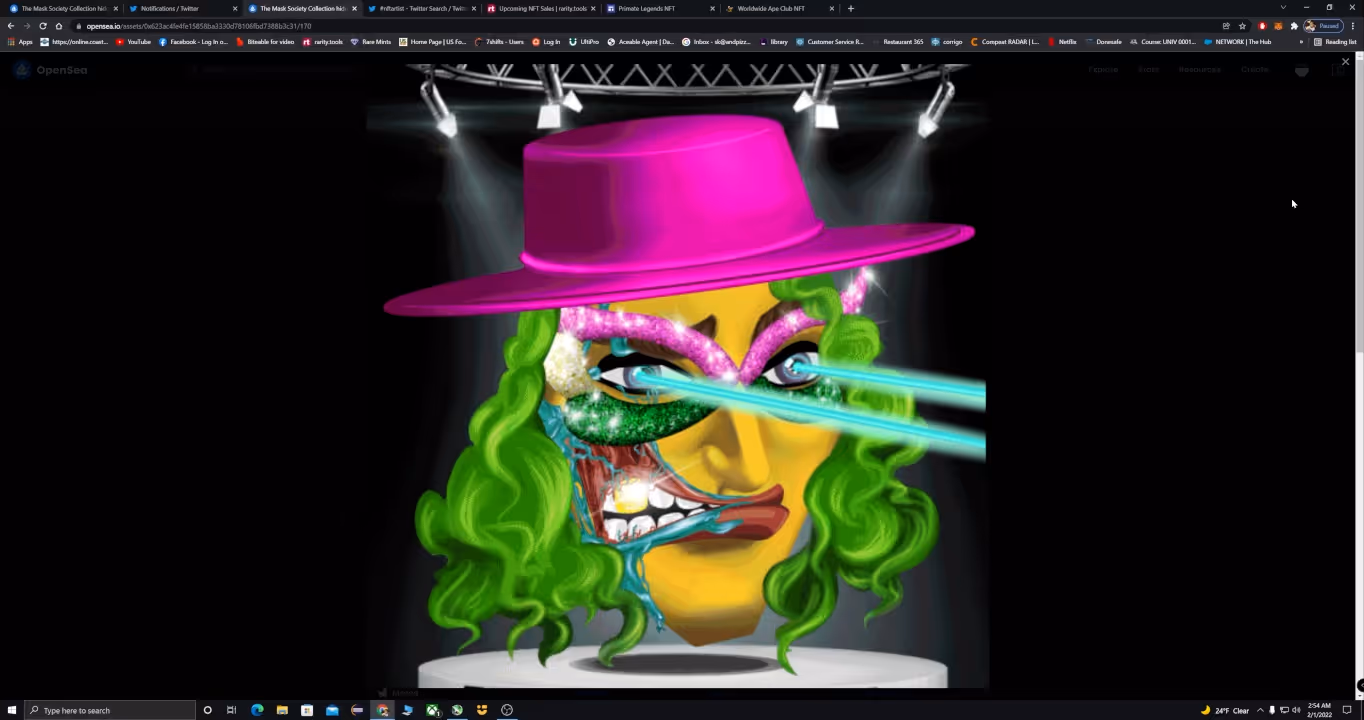Click the Windows taskbar search box
The height and width of the screenshot is (720, 1364).
pyautogui.click(x=110, y=710)
